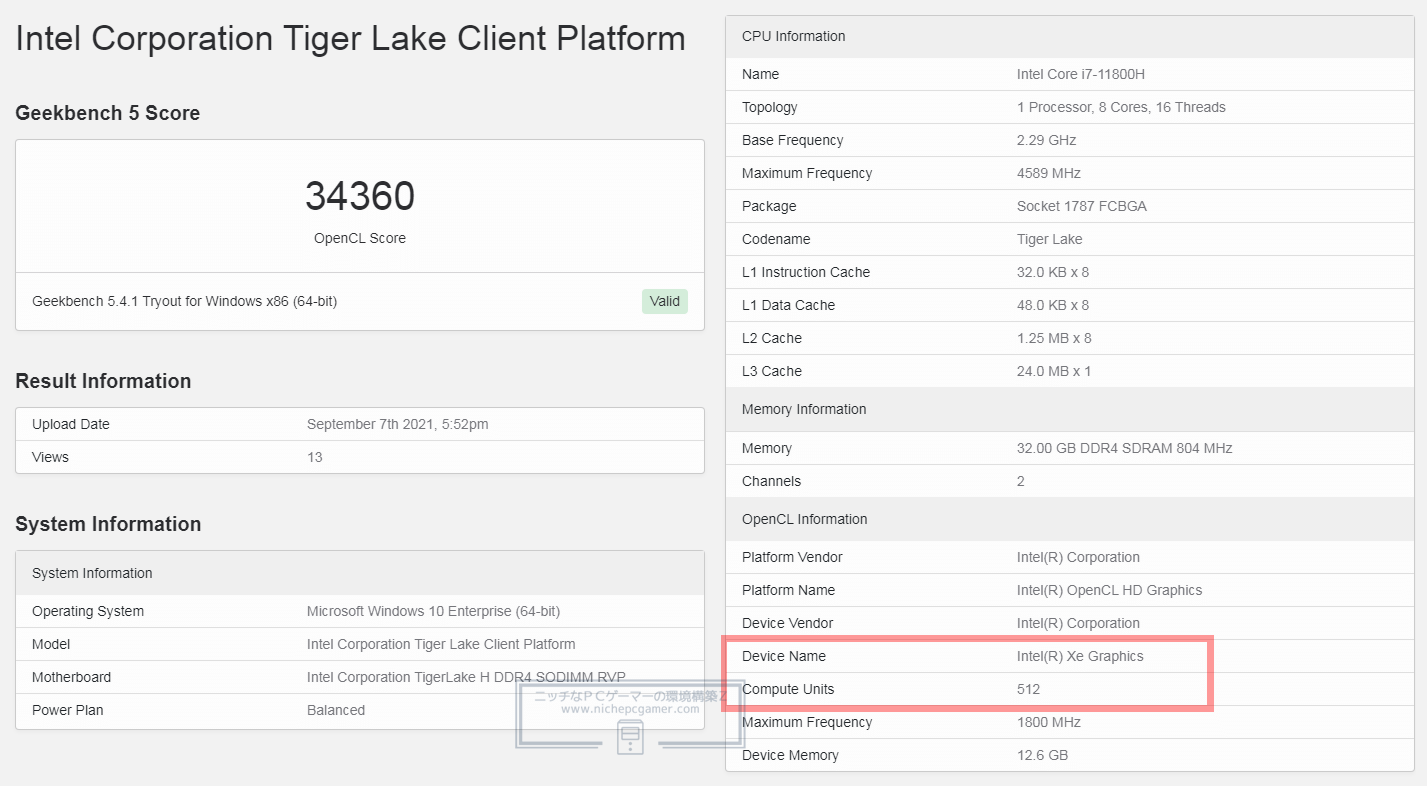Viewport: 1427px width, 786px height.
Task: Click the Codename value Tiger Lake
Action: (1050, 239)
